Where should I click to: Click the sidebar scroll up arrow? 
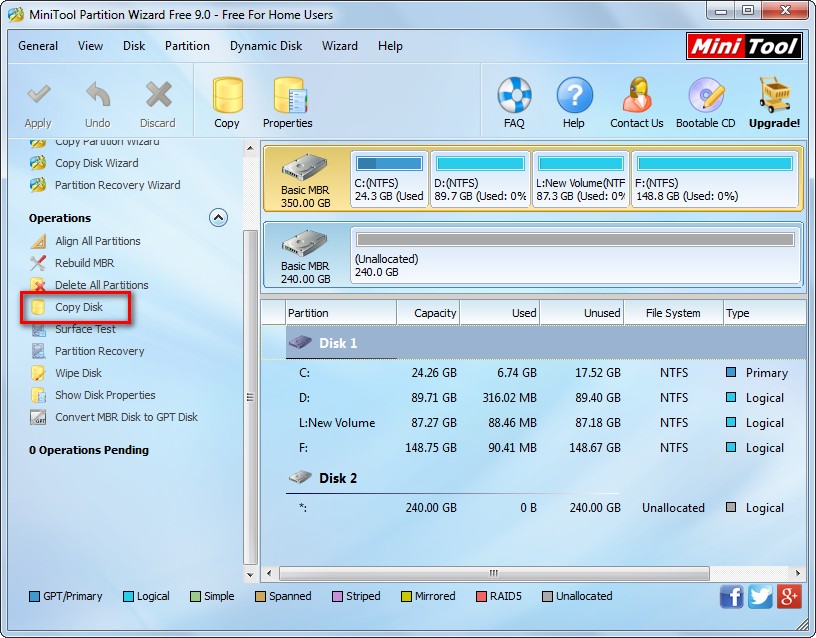[x=250, y=148]
